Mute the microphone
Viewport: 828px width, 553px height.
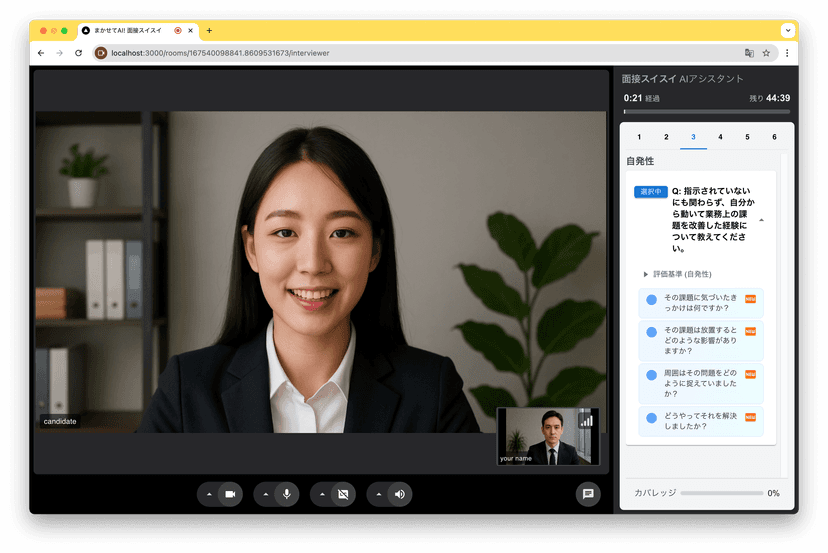pyautogui.click(x=287, y=494)
